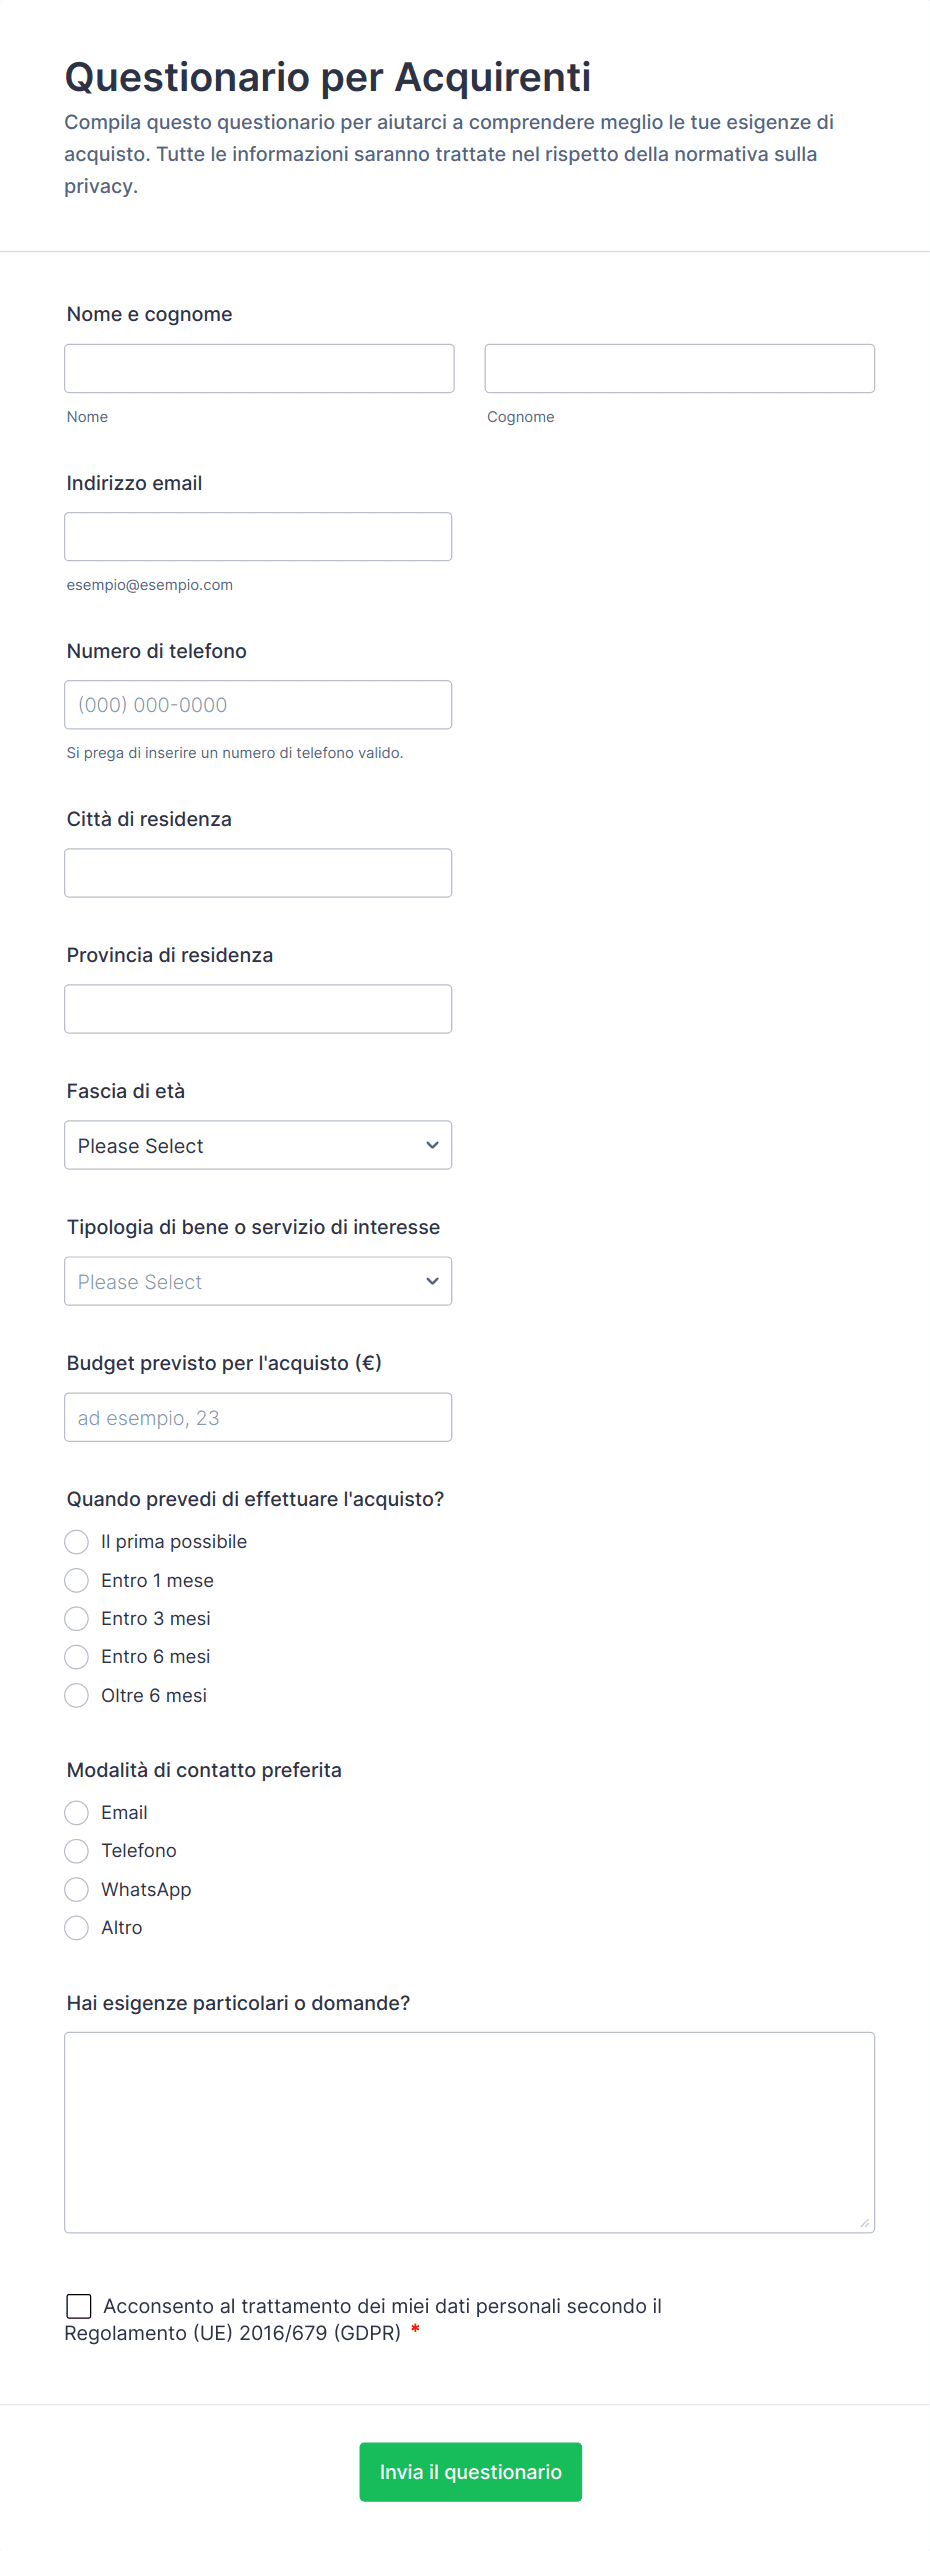The width and height of the screenshot is (930, 2551).
Task: Click the Budget previsto input field
Action: pyautogui.click(x=258, y=1417)
